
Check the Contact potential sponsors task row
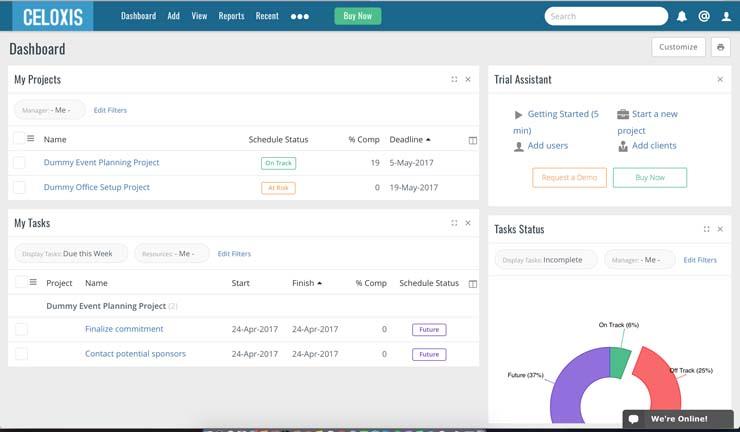click(21, 354)
